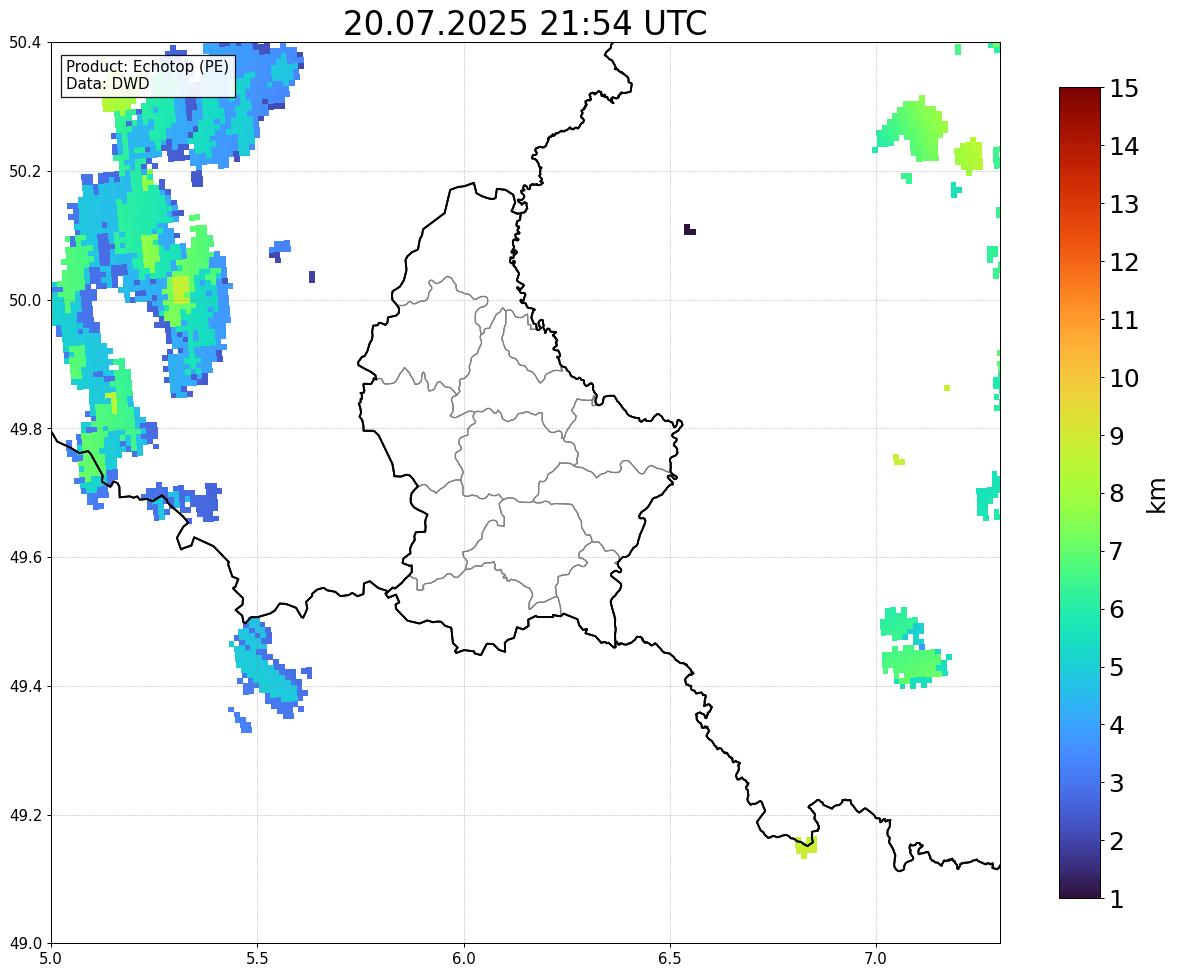Image resolution: width=1178 pixels, height=976 pixels.
Task: Click colorbar tick label '4'
Action: pos(1117,725)
